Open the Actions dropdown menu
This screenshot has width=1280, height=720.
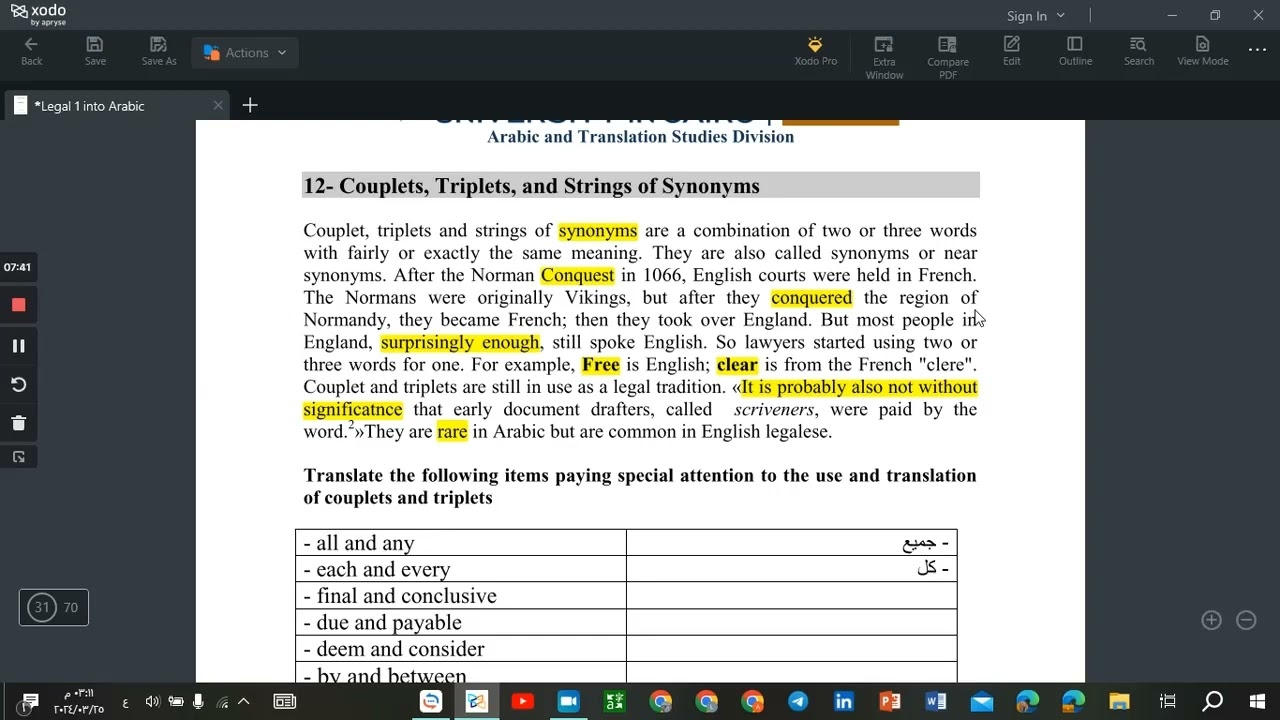[x=245, y=53]
